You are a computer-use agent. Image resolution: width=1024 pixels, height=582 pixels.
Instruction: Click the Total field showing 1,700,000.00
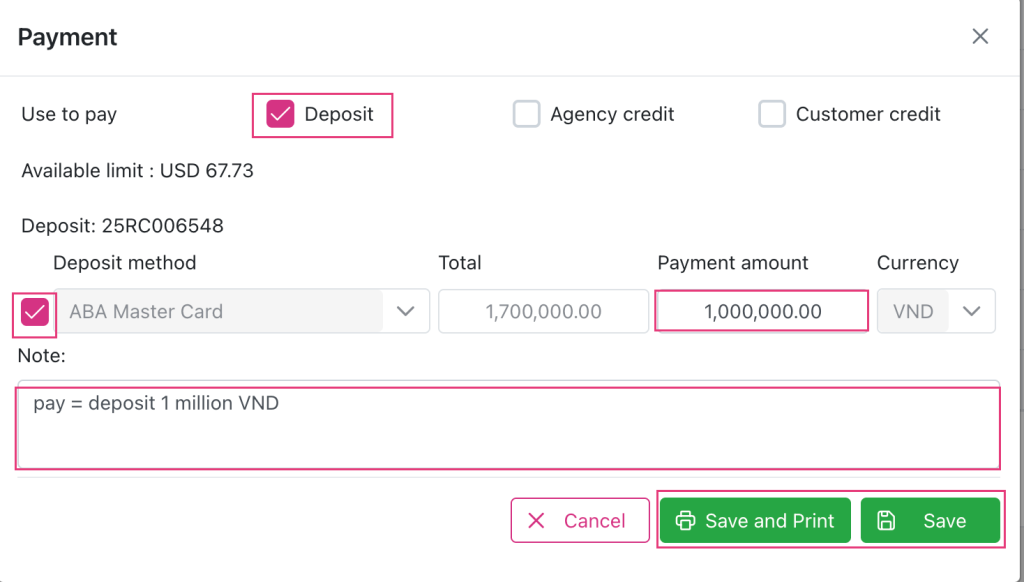543,312
